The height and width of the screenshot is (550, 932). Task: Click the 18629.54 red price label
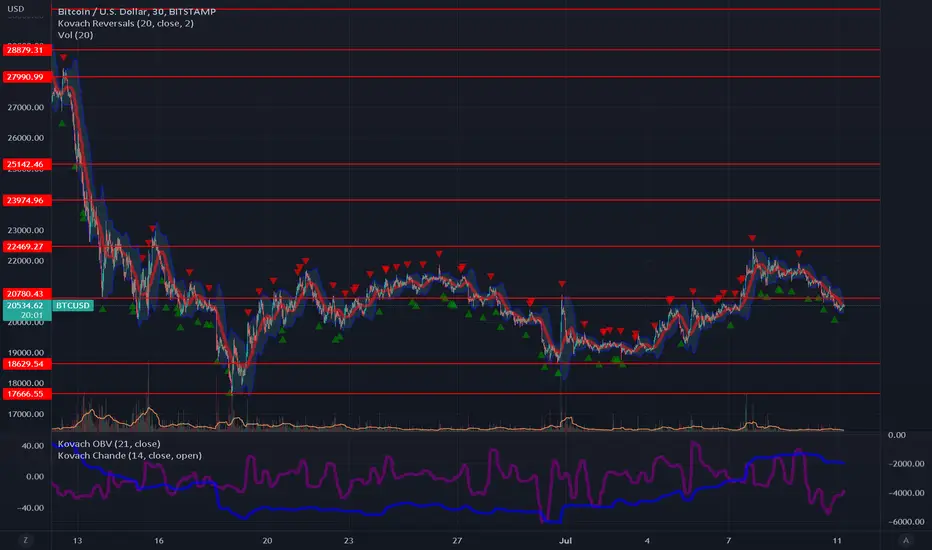click(27, 364)
